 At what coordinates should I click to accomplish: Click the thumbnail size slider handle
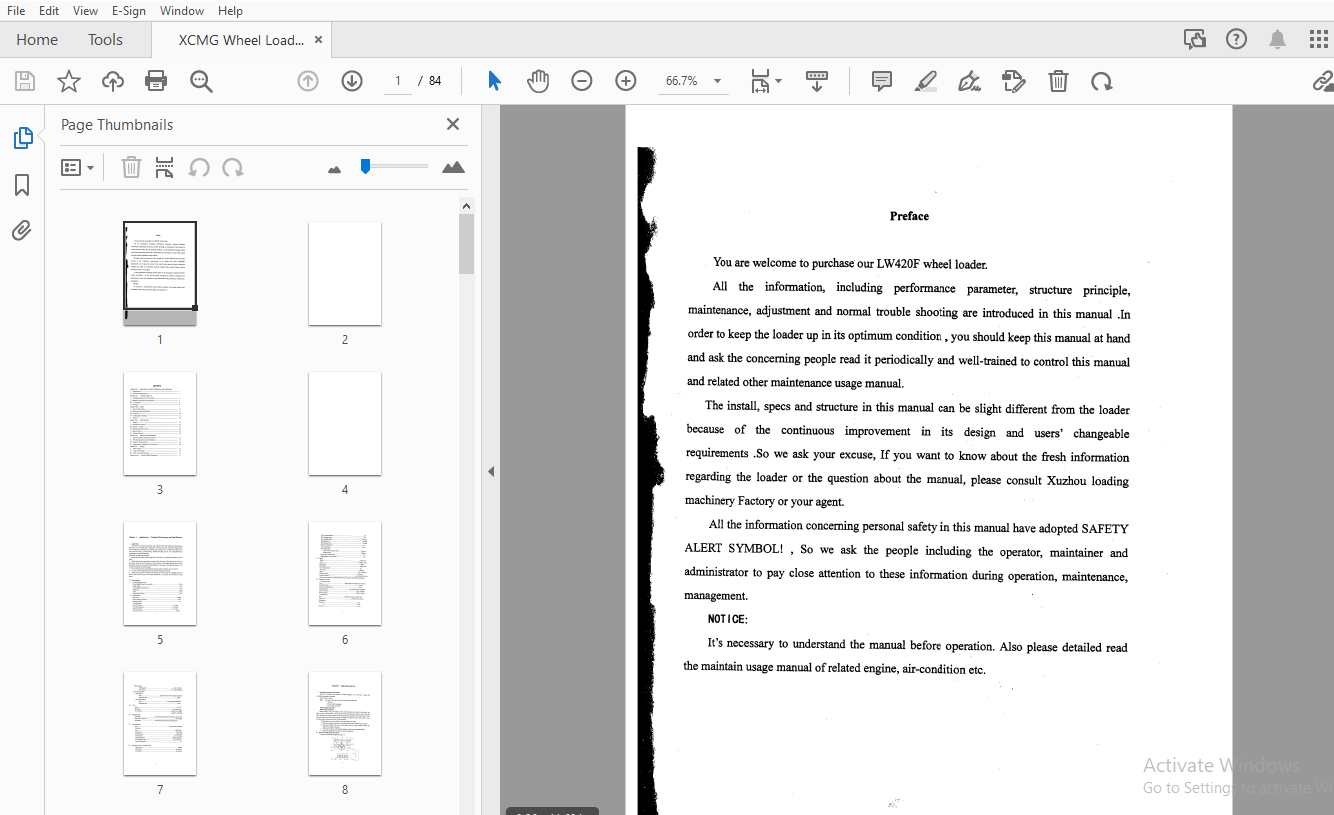366,166
